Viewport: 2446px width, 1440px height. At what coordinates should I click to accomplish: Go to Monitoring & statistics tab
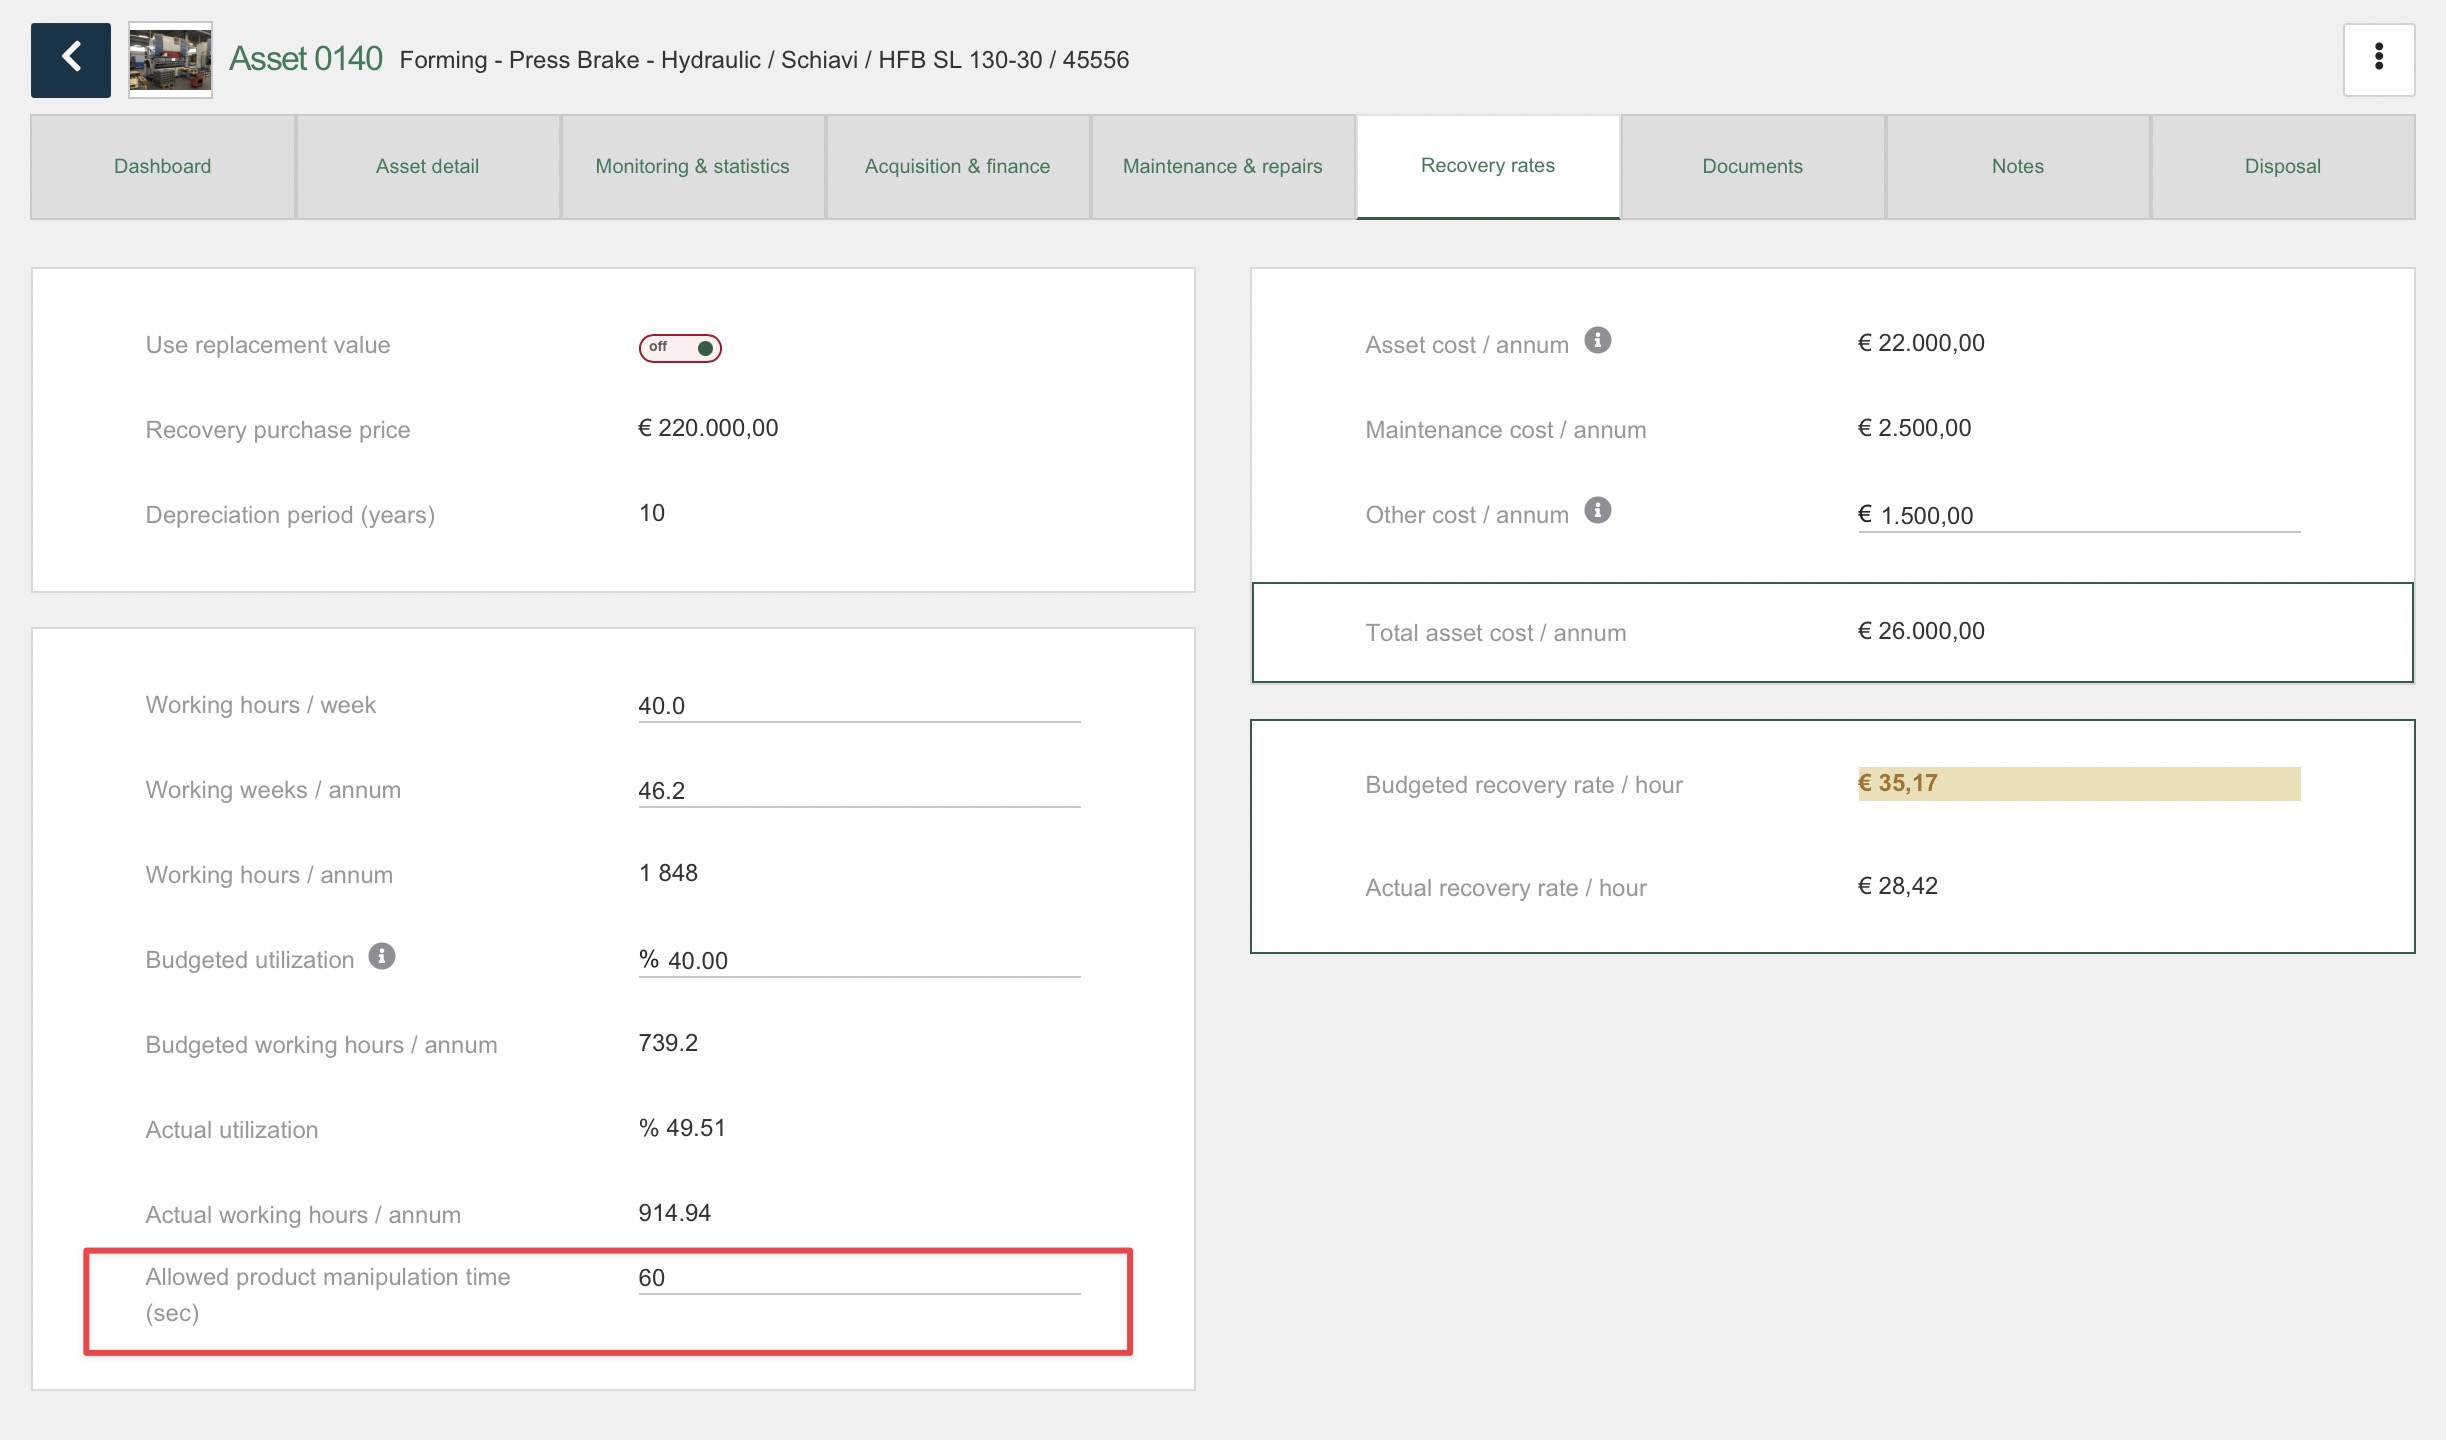point(692,167)
